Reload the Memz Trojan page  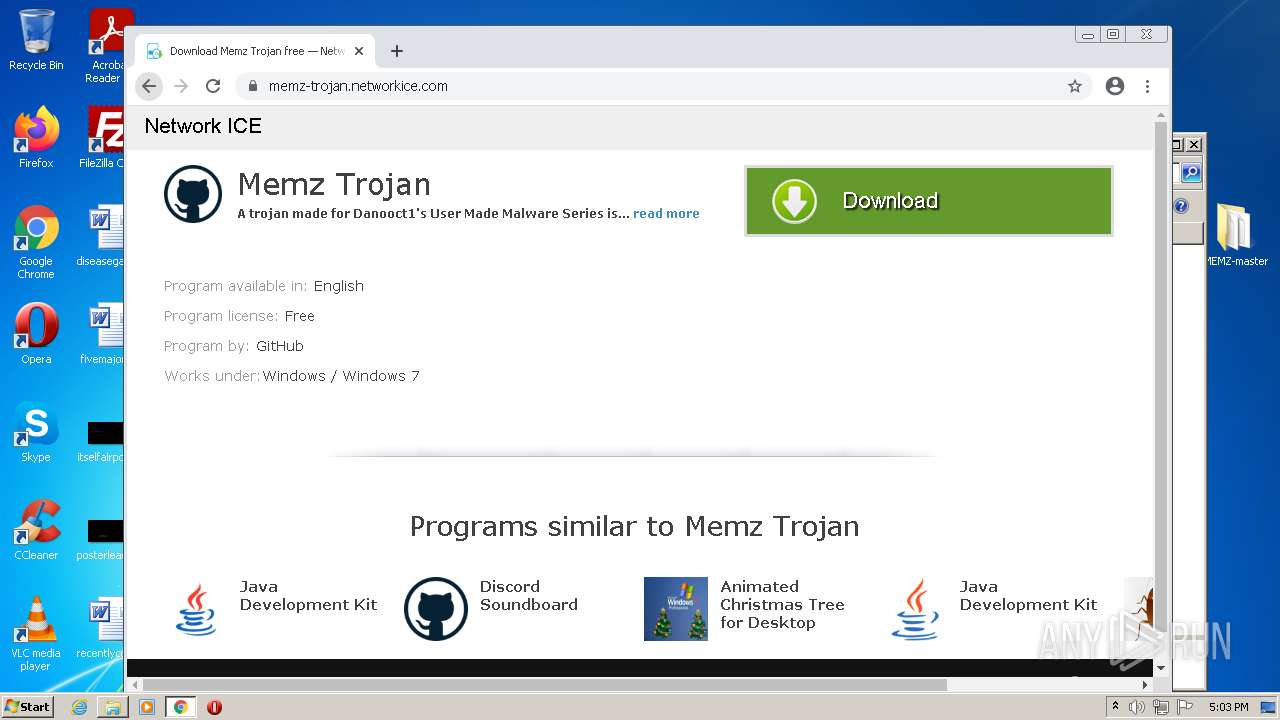[x=213, y=86]
